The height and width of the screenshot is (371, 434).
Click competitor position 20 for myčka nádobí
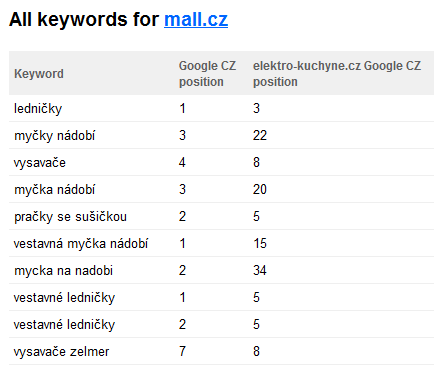(260, 189)
